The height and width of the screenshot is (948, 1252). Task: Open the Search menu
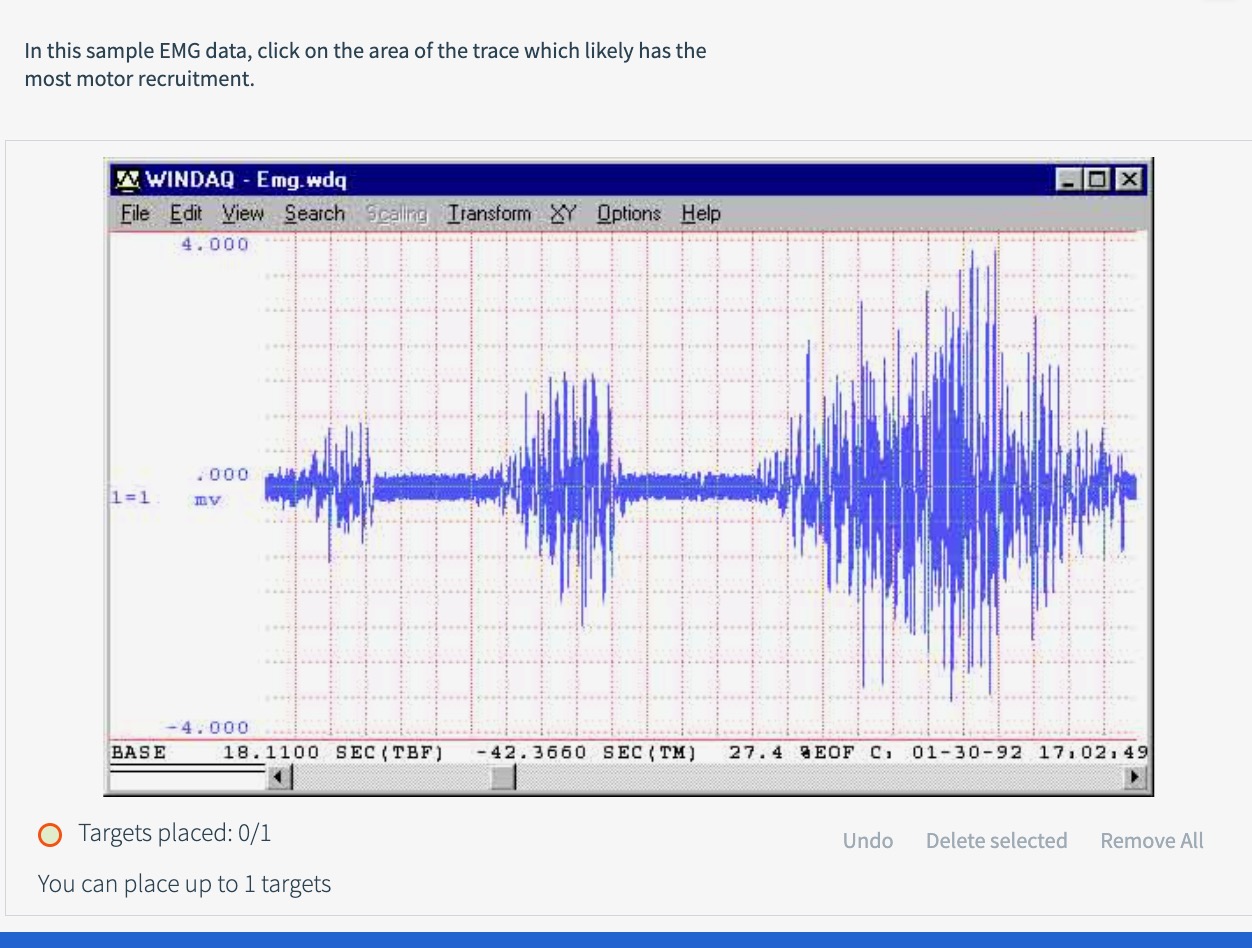coord(314,213)
